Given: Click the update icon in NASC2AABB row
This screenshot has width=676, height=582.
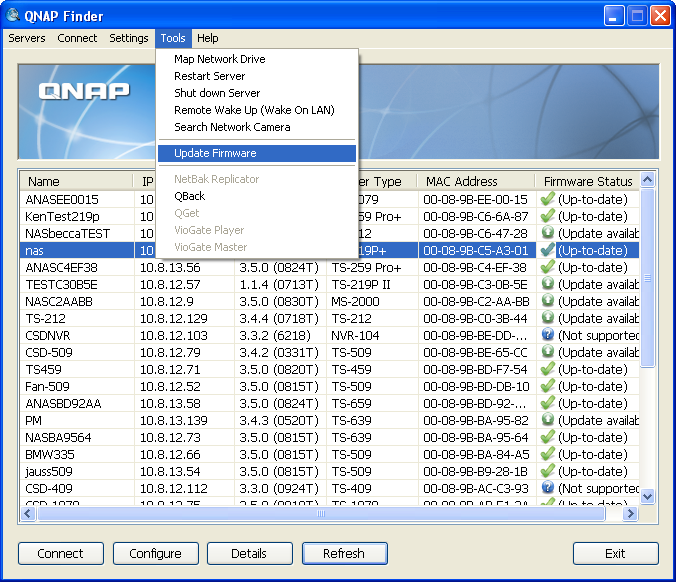Looking at the screenshot, I should [547, 300].
